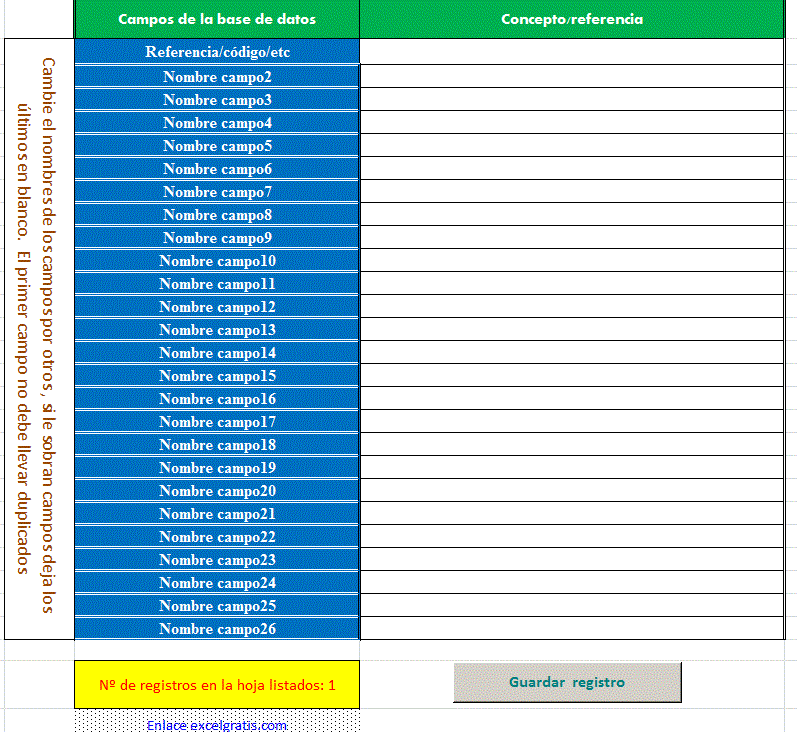
Task: Select the Nombre campo8 label cell
Action: 217,214
